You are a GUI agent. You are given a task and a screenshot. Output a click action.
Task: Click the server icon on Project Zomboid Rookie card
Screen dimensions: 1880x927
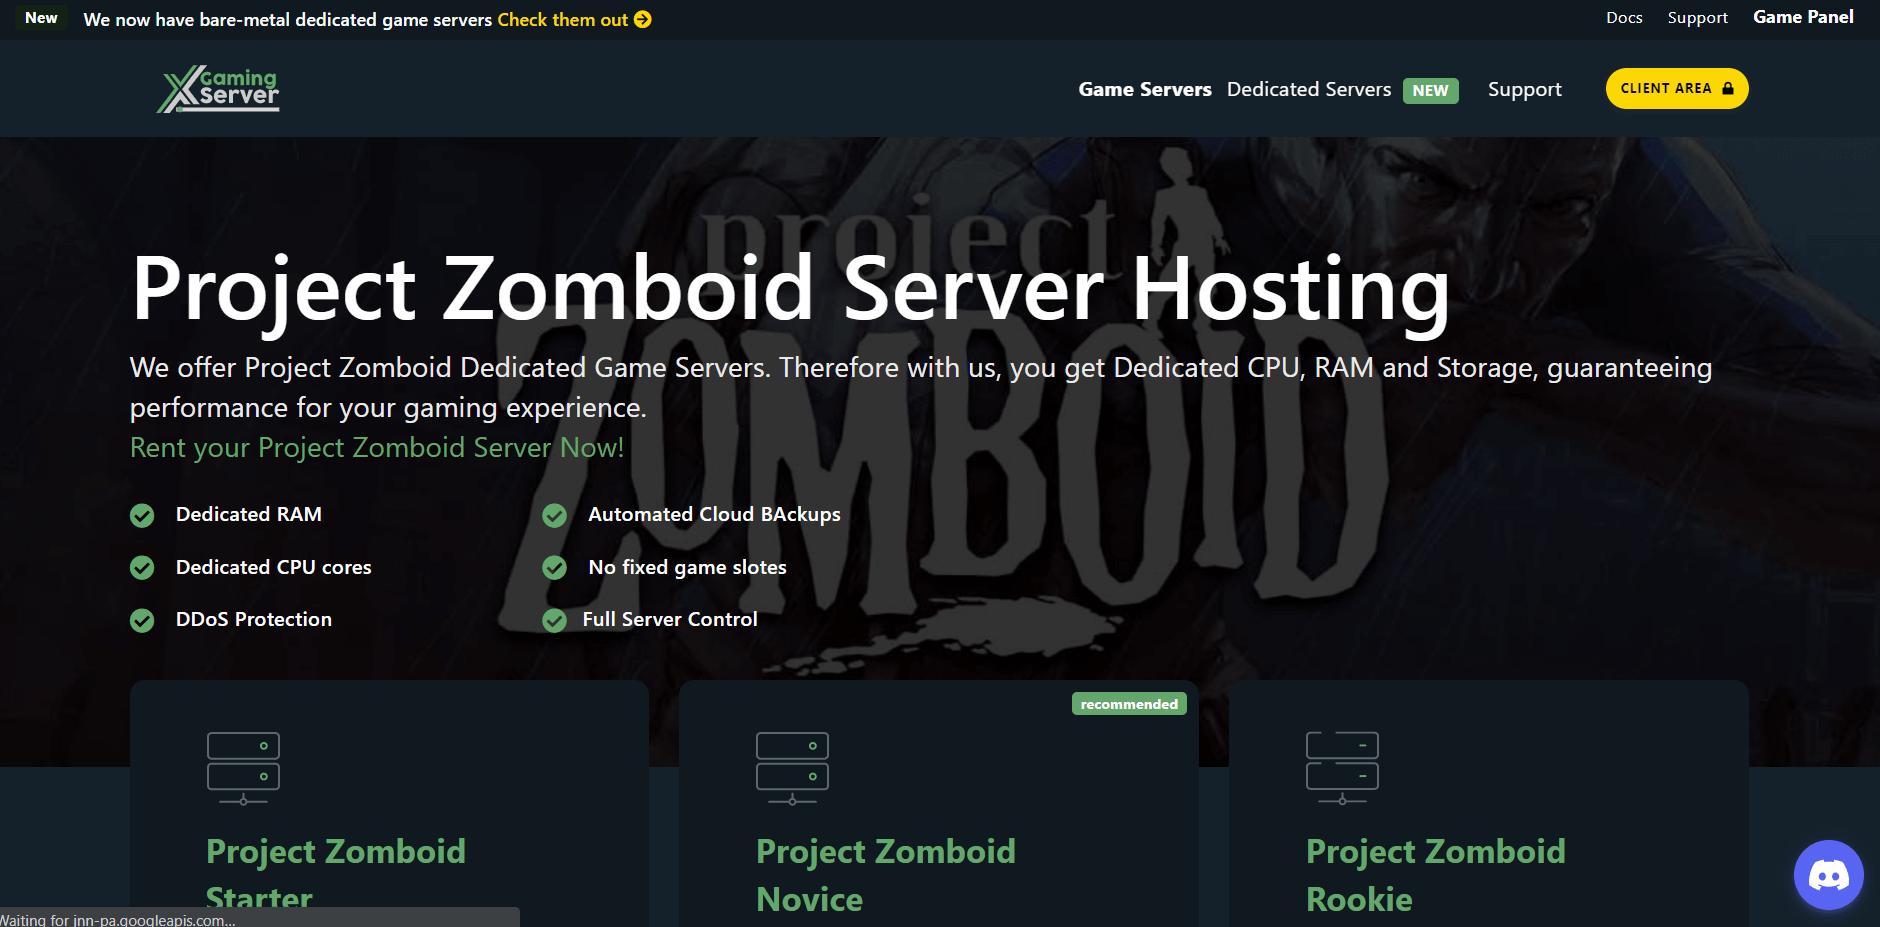pos(1343,767)
